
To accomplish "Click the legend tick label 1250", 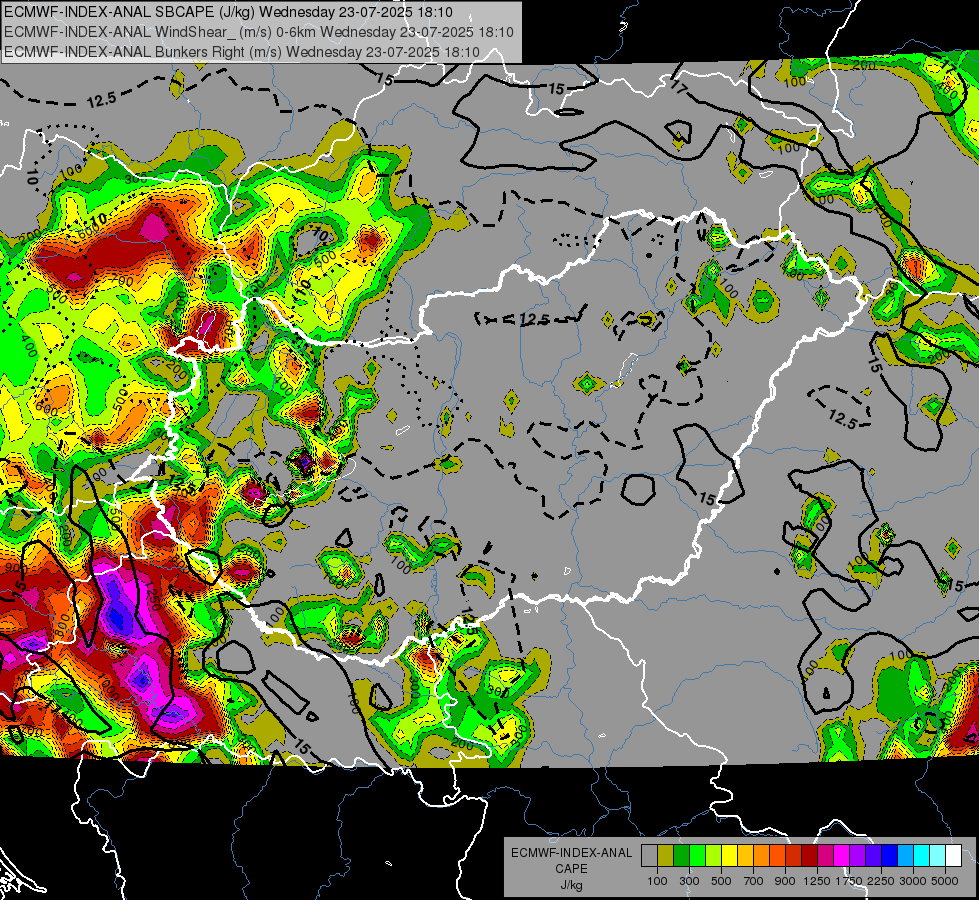I will click(817, 881).
